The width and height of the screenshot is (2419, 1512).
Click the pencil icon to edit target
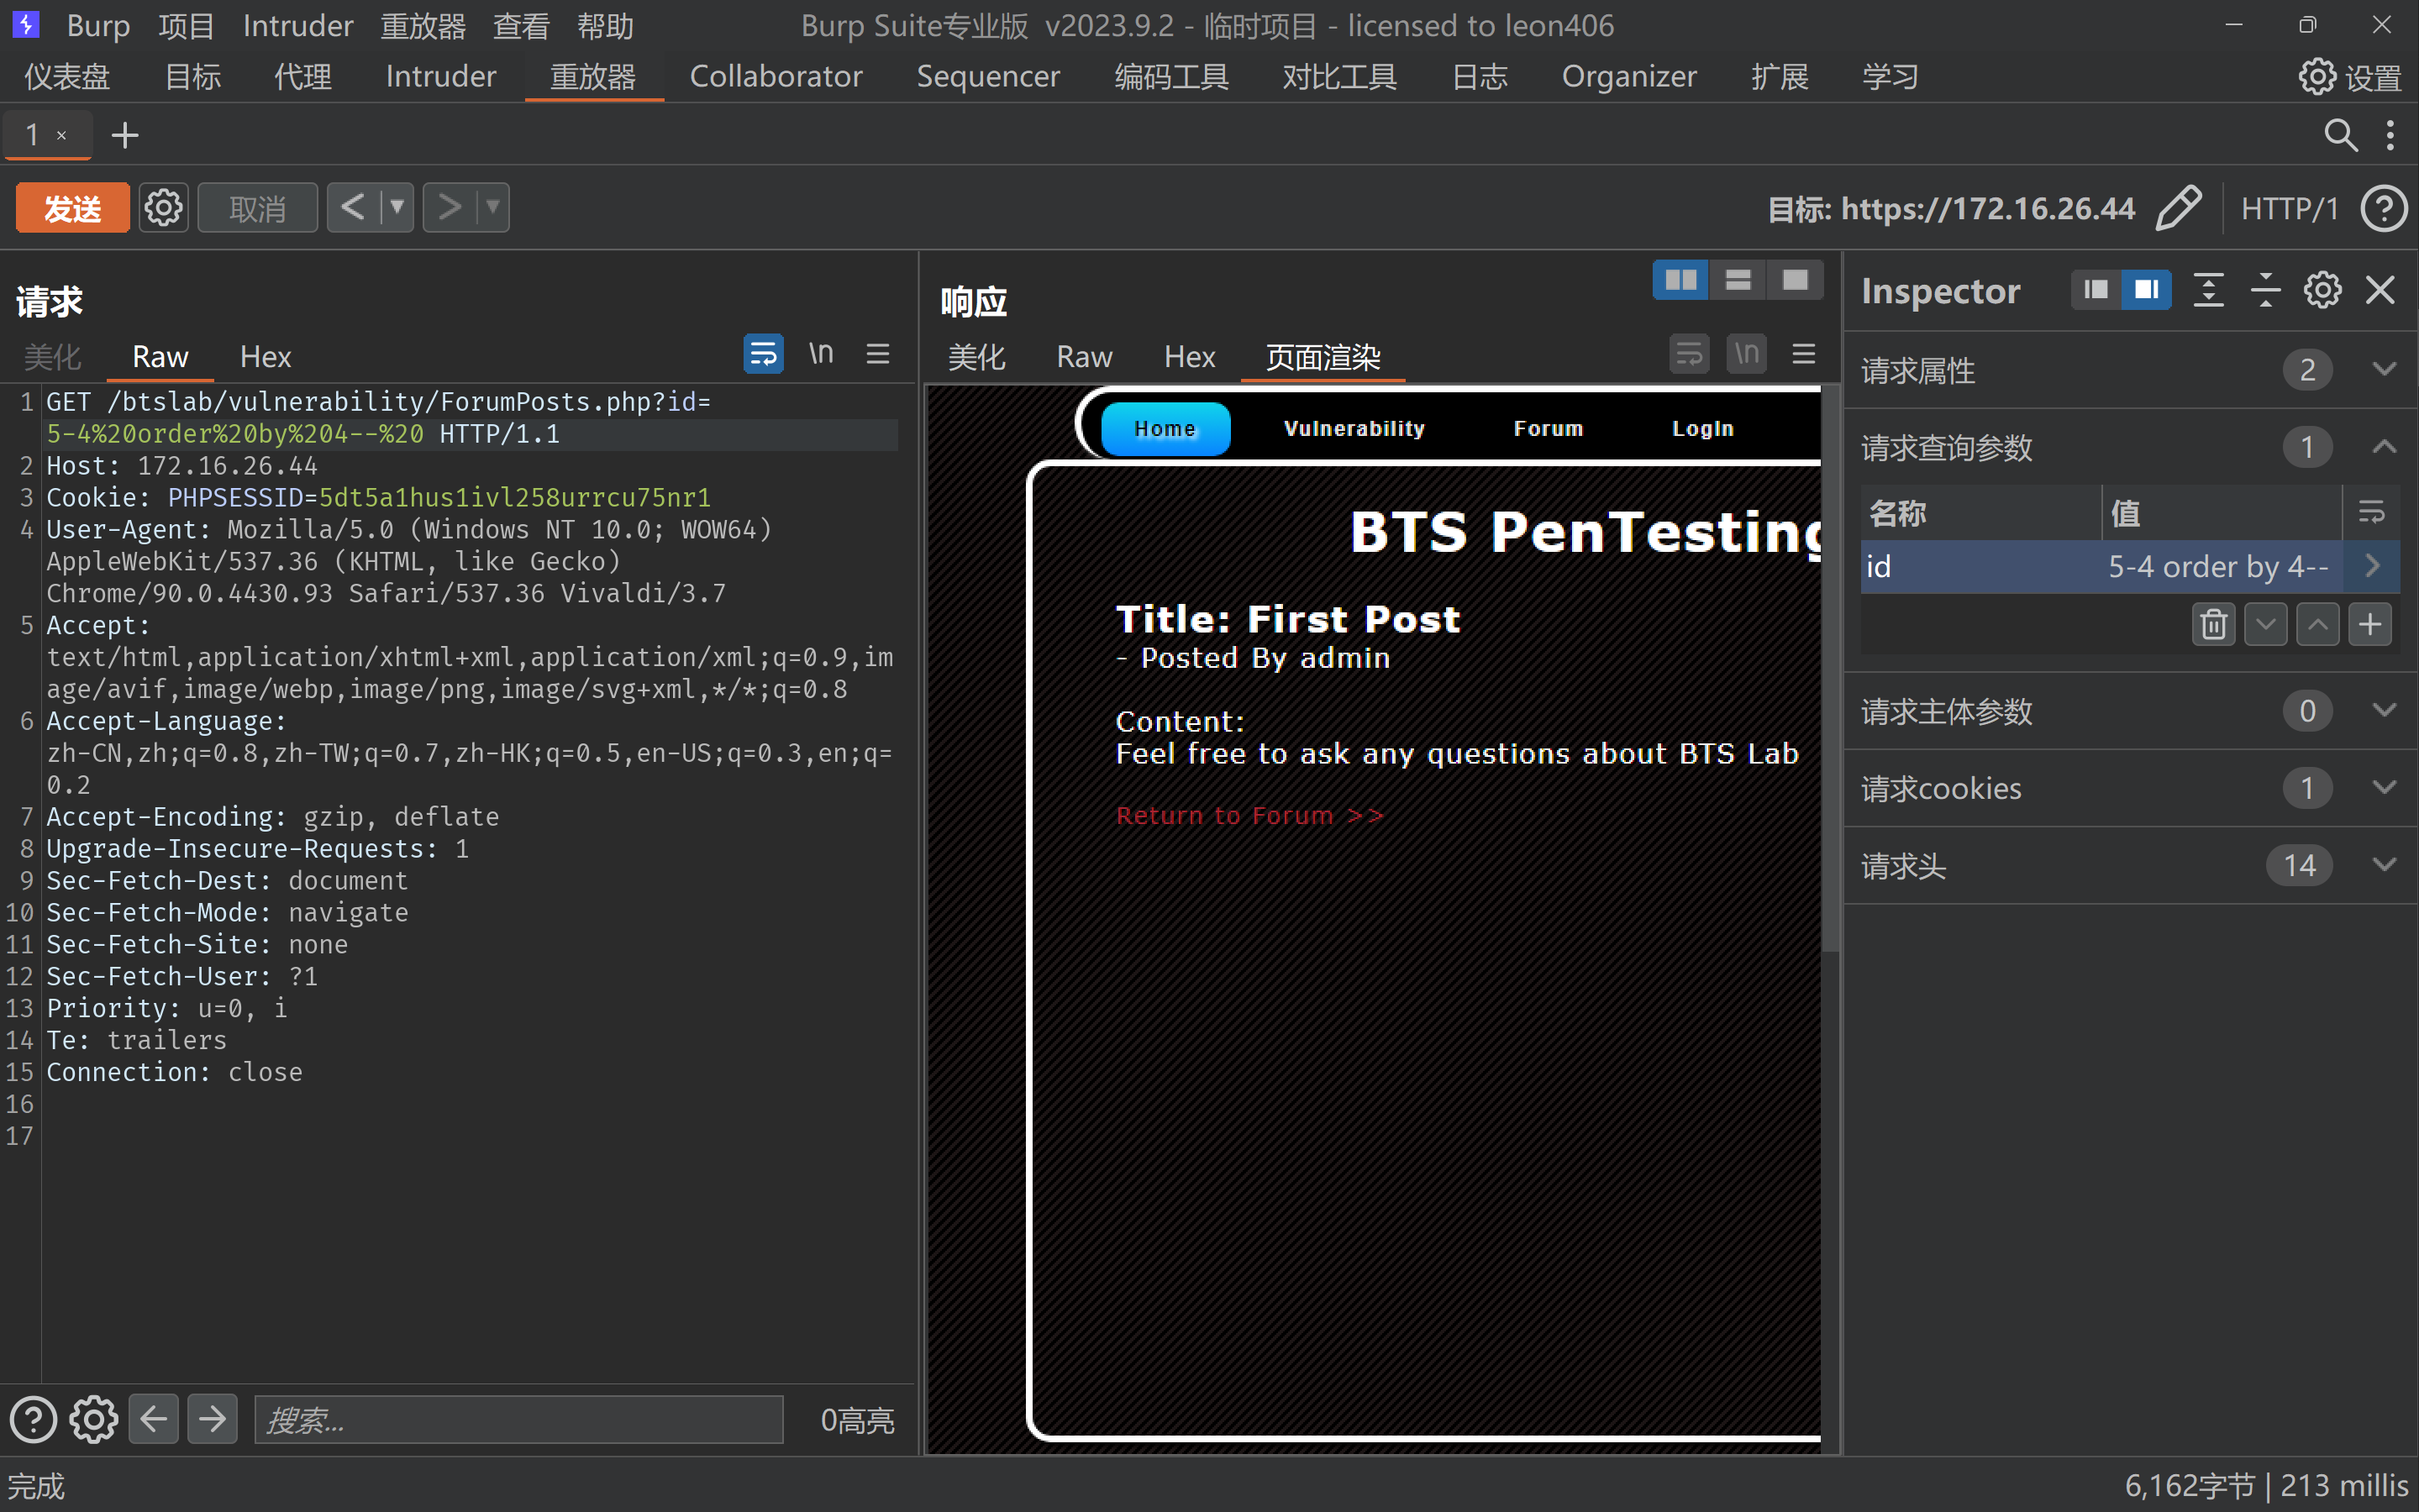click(2178, 208)
